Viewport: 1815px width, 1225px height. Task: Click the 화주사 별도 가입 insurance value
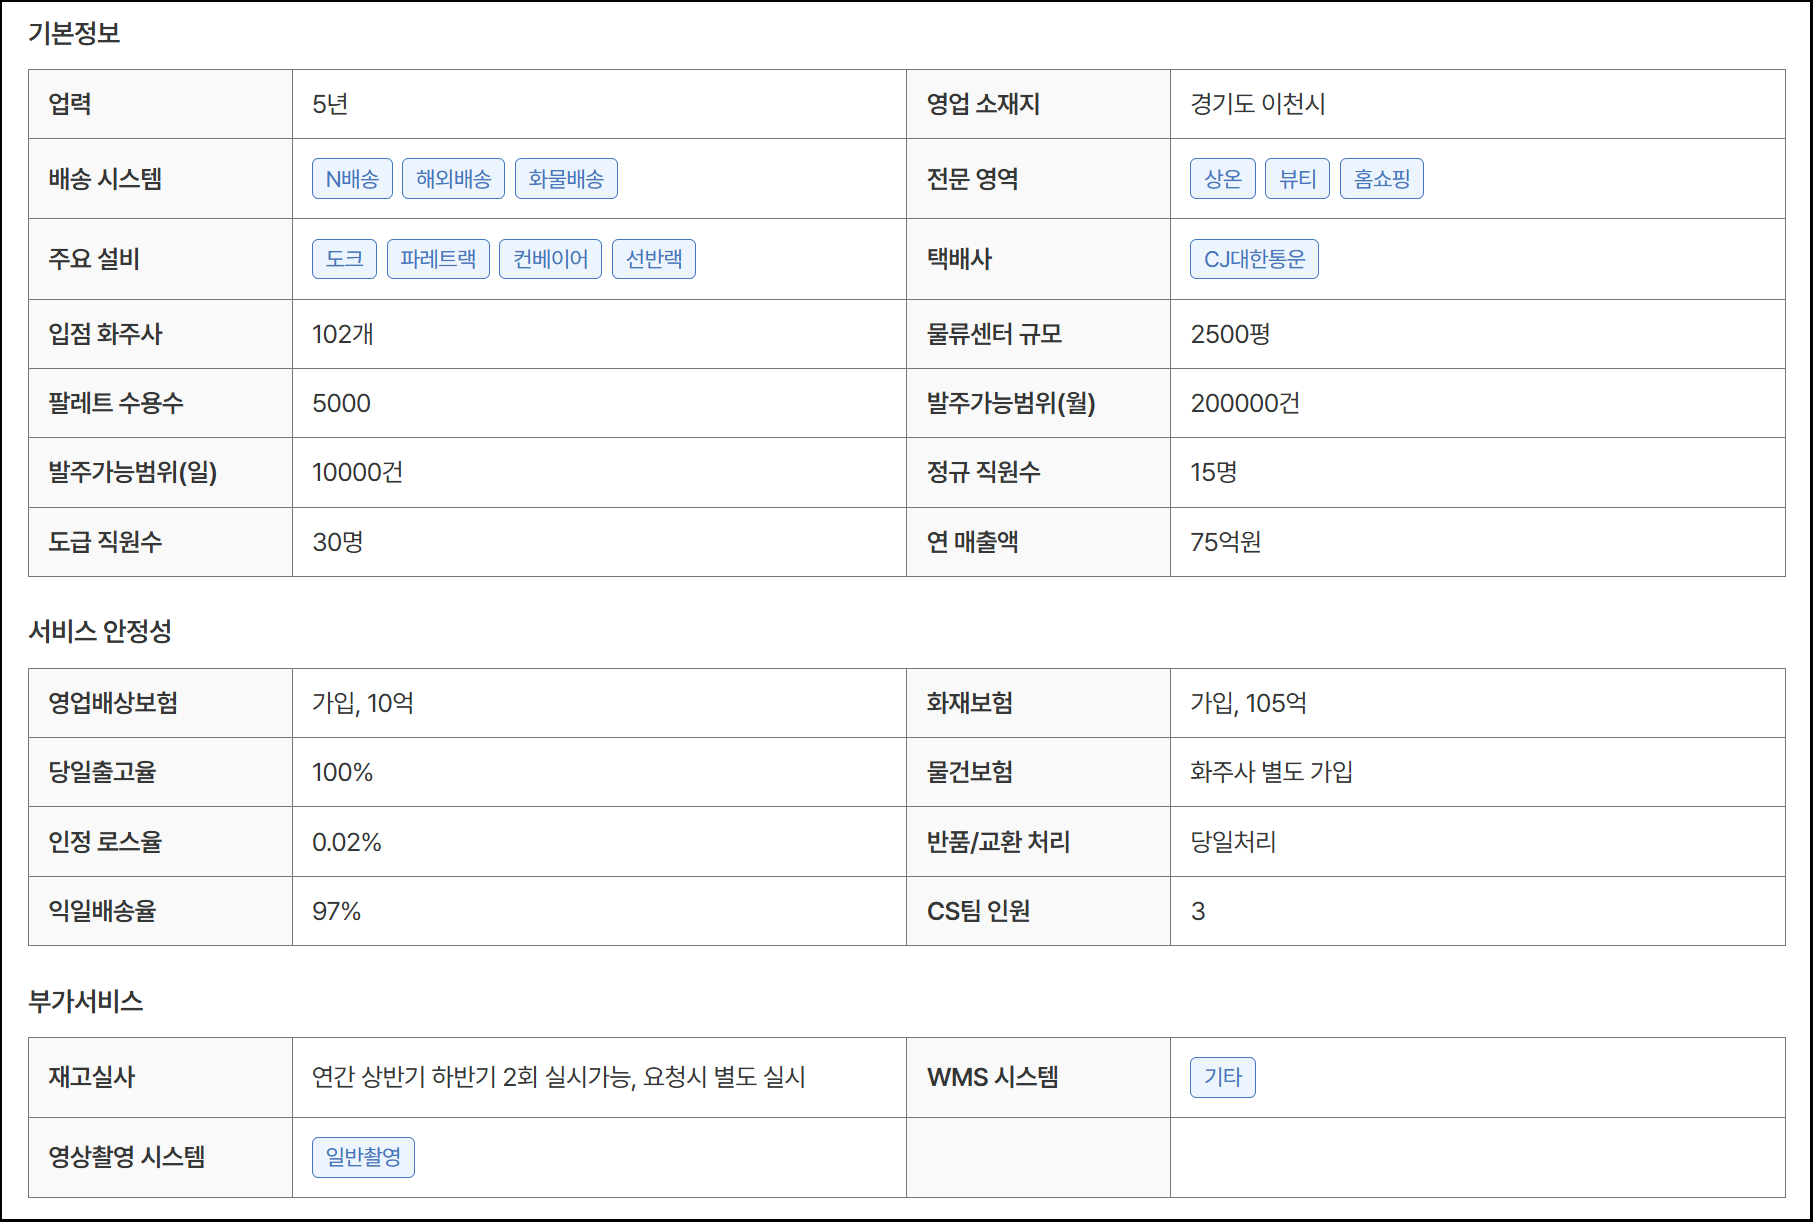[x=1271, y=772]
